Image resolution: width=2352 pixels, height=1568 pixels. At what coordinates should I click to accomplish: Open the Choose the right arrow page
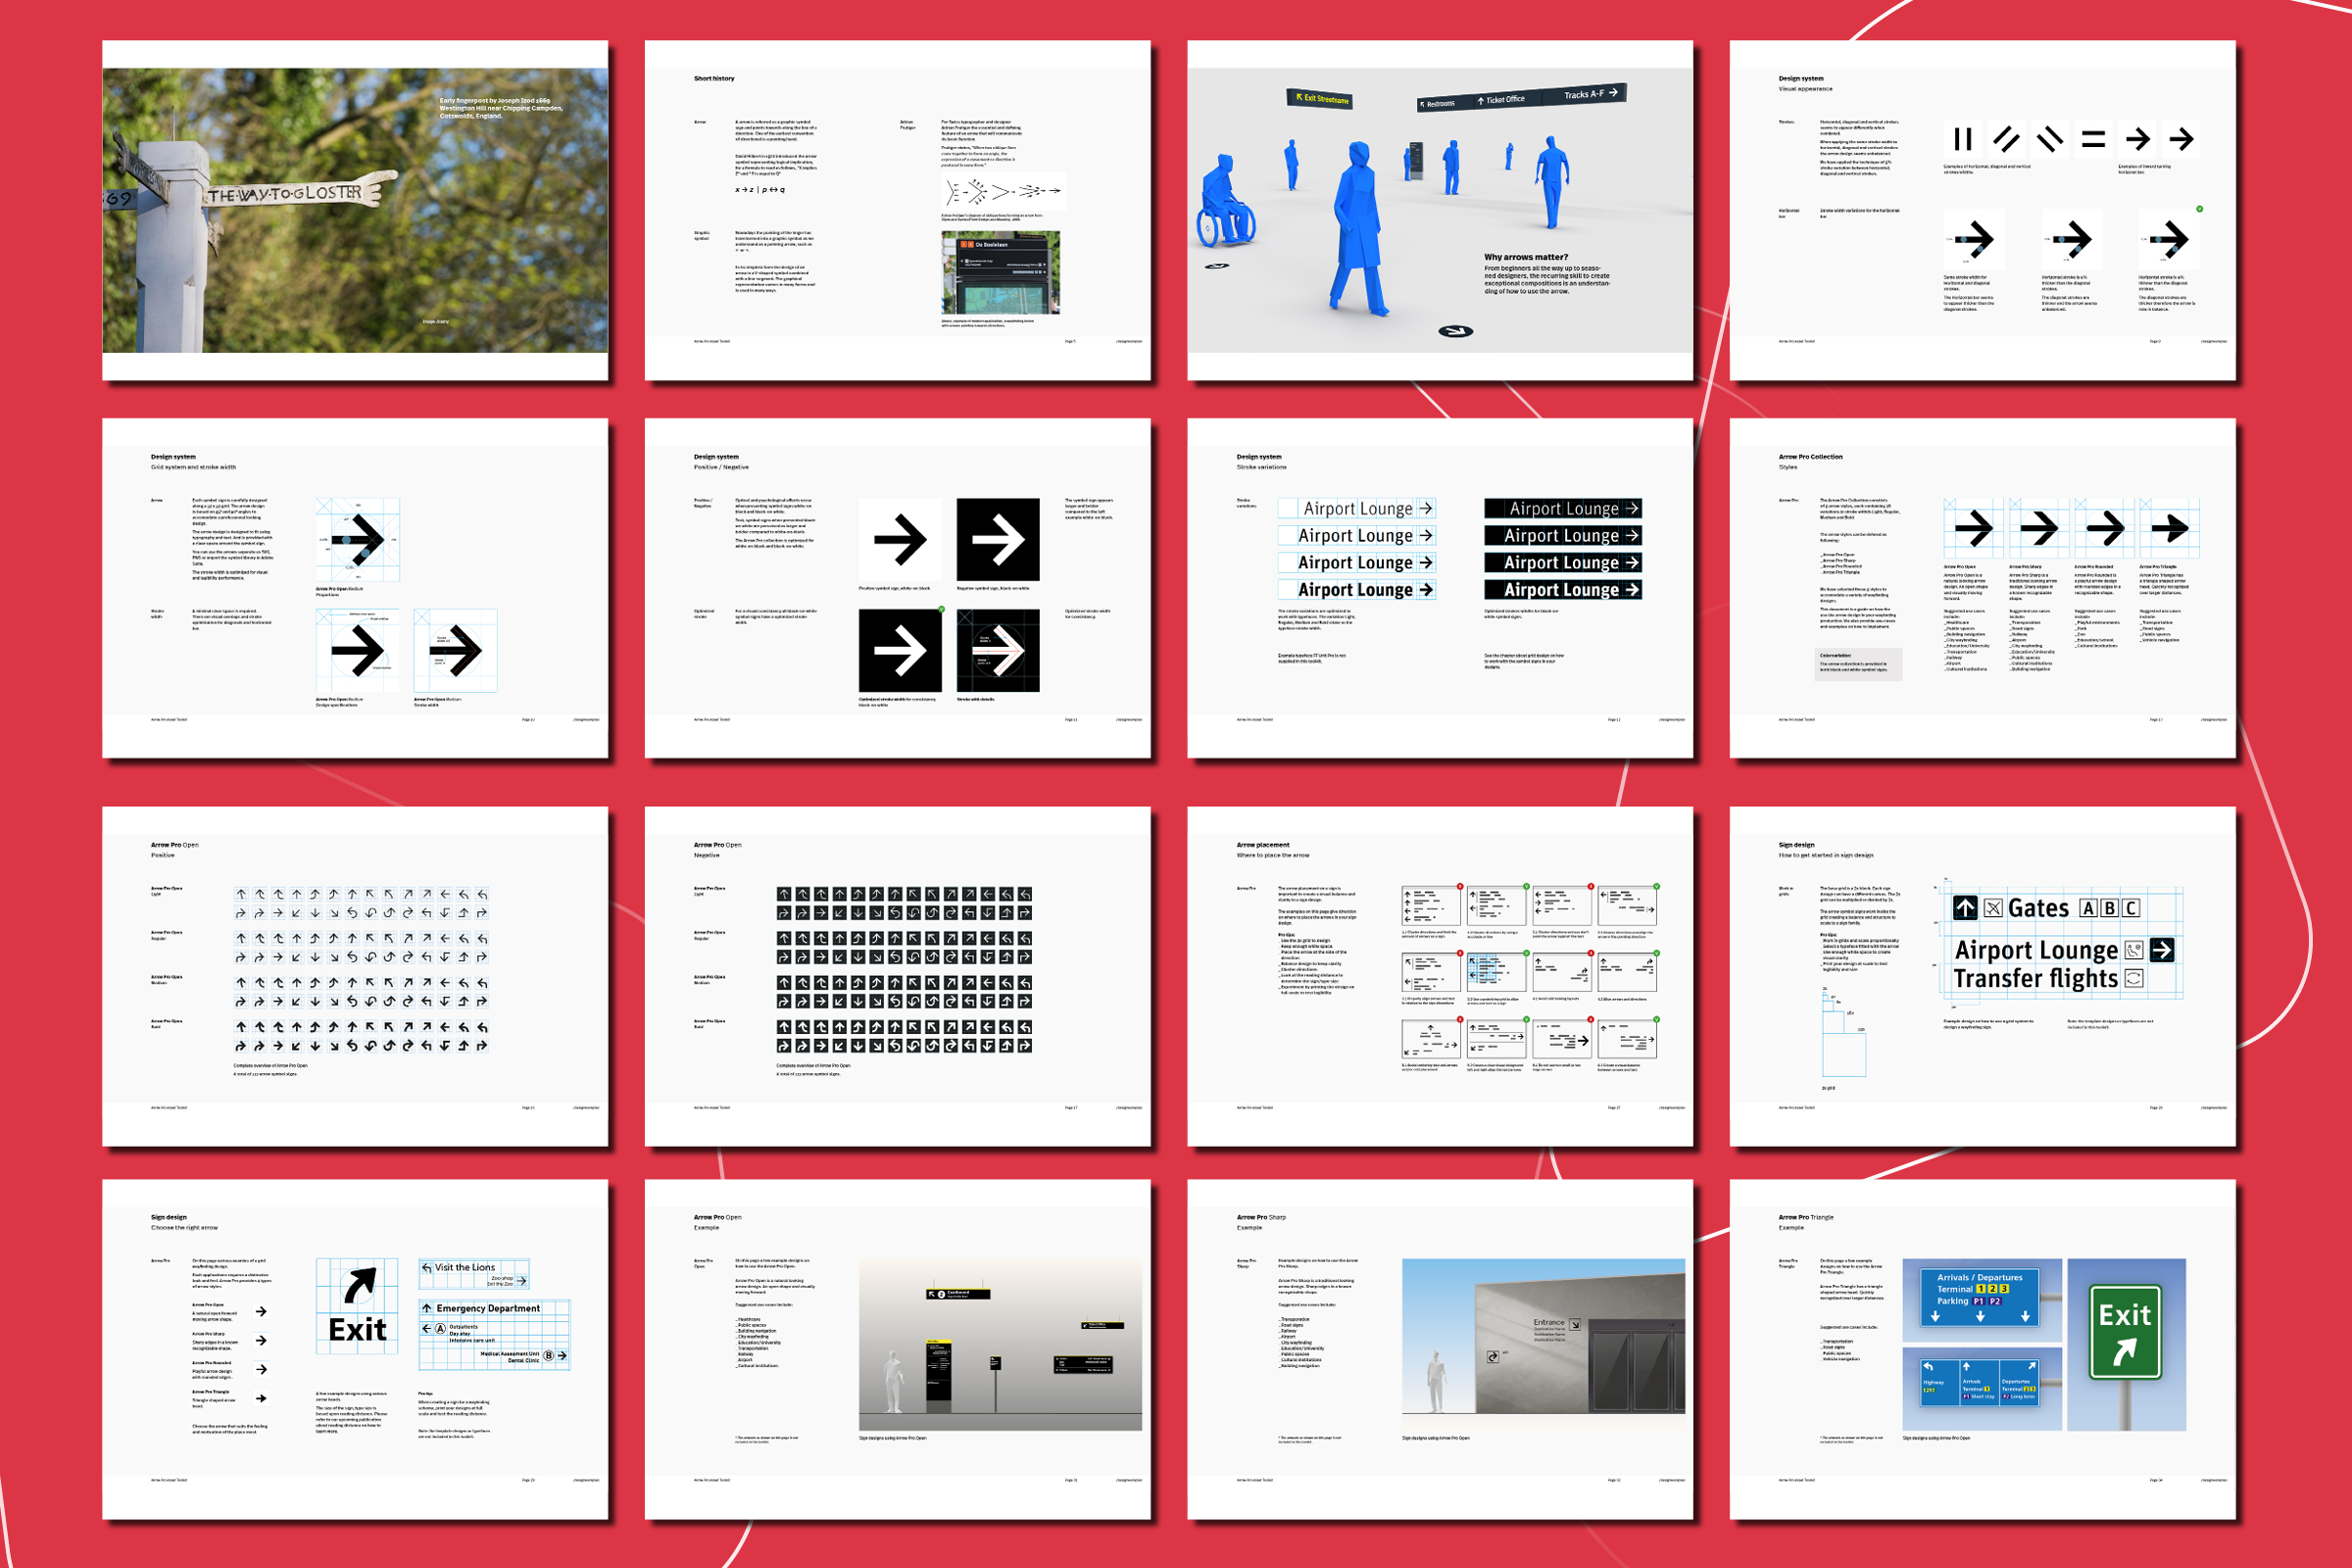[x=355, y=1349]
